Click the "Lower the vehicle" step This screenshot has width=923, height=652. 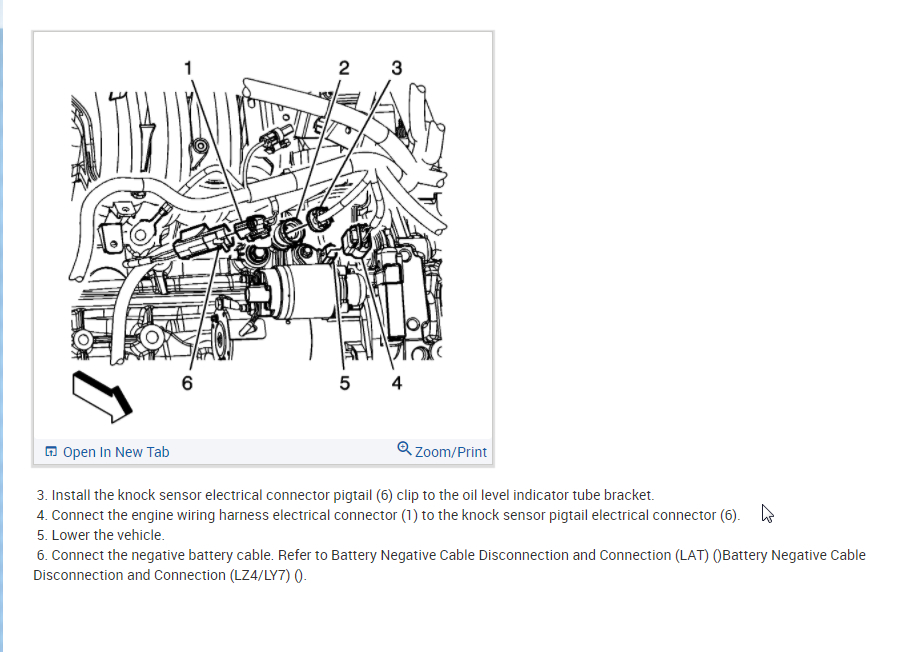[x=101, y=535]
